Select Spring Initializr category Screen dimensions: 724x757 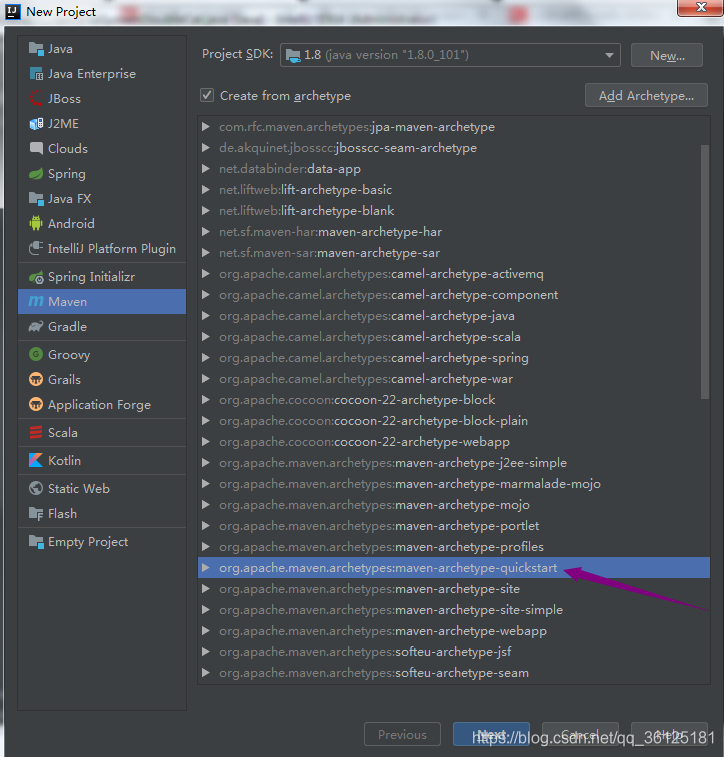click(x=102, y=277)
